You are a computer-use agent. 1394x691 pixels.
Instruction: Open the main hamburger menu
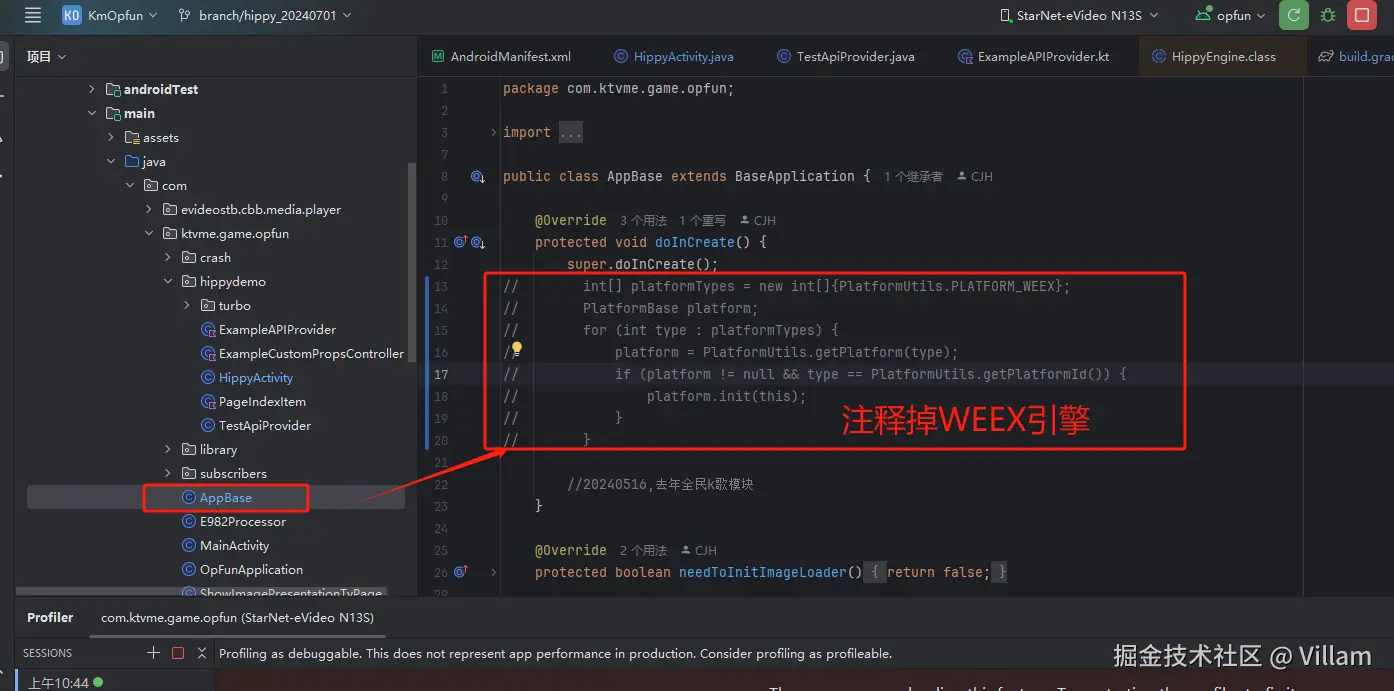33,15
